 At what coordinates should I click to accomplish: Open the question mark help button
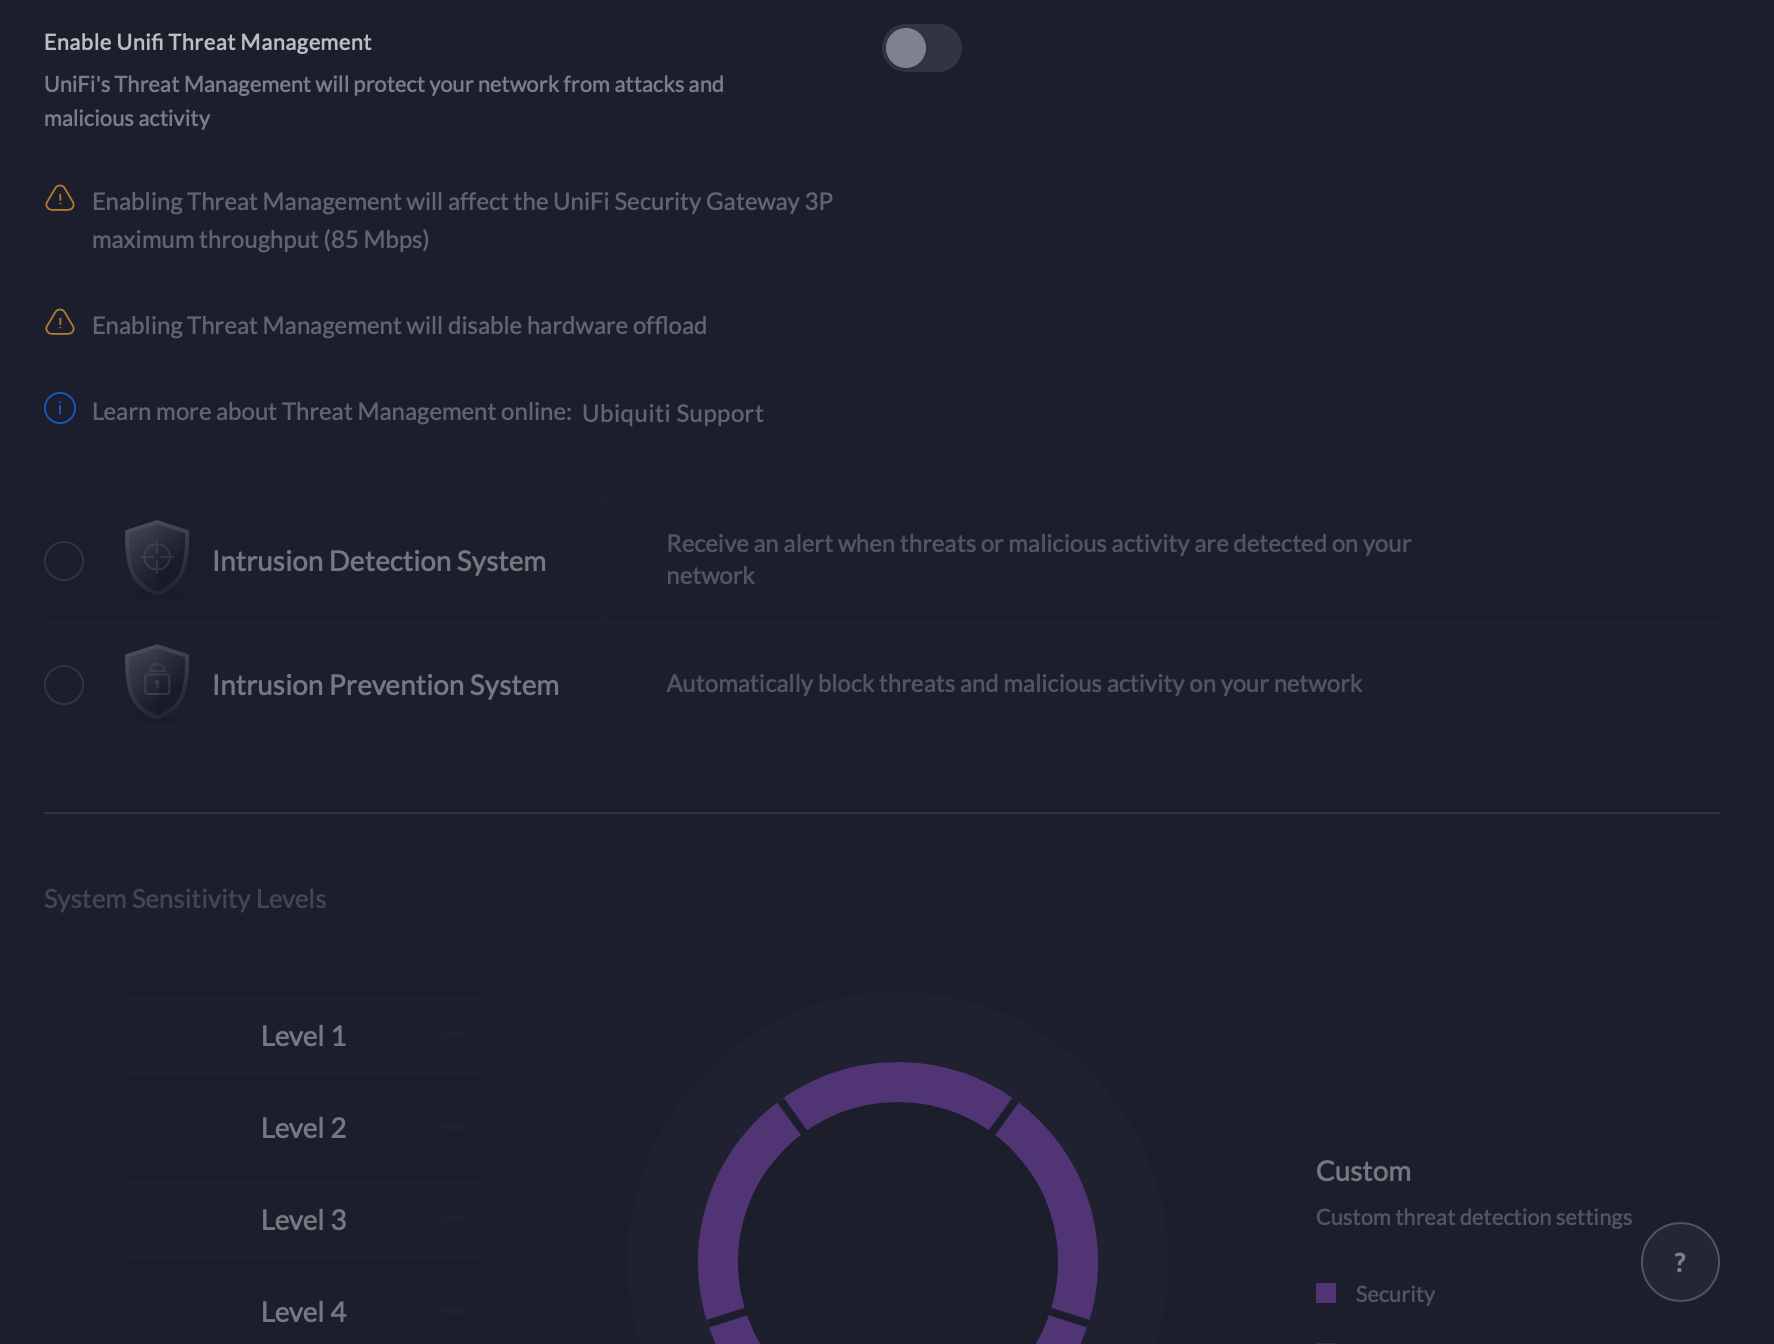1679,1262
